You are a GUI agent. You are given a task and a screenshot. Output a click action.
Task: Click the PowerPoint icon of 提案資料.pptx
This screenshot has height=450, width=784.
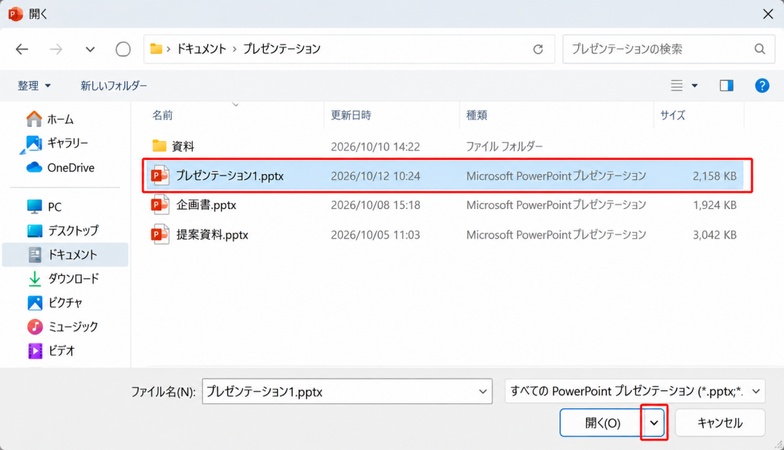tap(160, 234)
